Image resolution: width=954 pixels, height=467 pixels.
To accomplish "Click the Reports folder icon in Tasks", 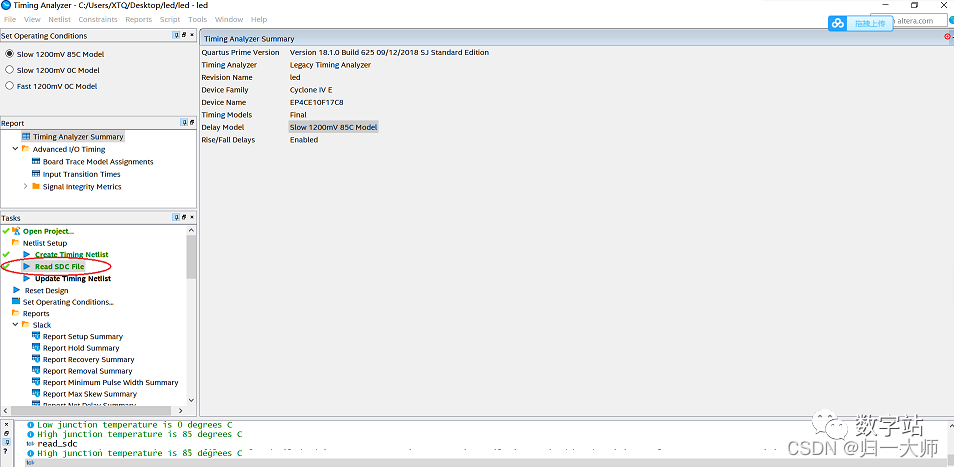I will [16, 313].
